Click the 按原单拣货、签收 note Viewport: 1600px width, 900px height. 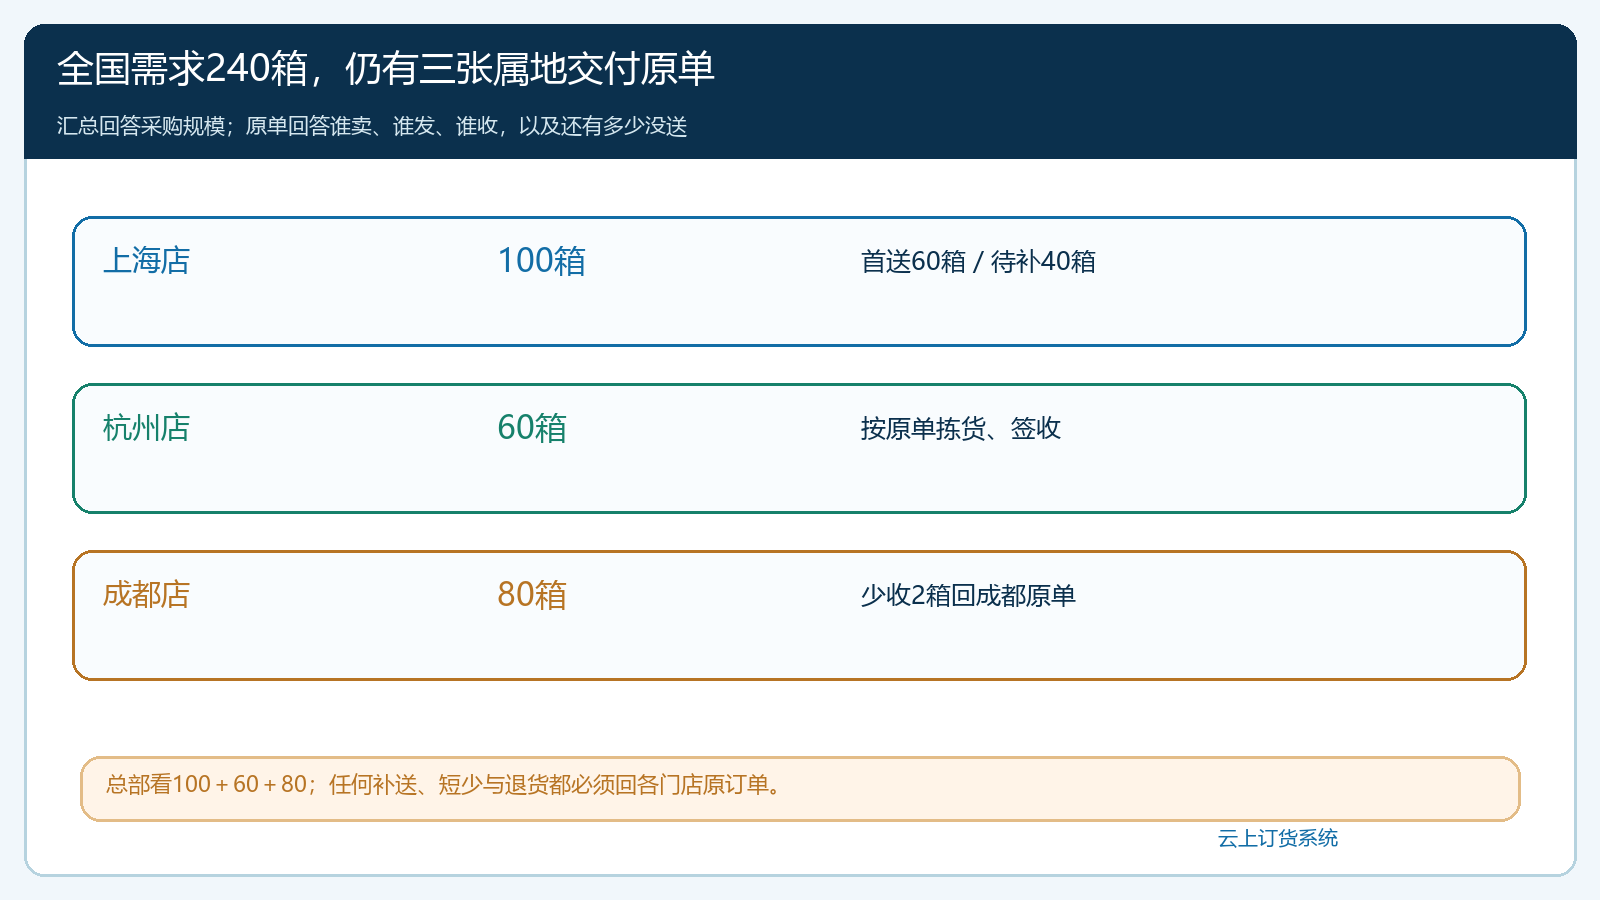point(960,429)
